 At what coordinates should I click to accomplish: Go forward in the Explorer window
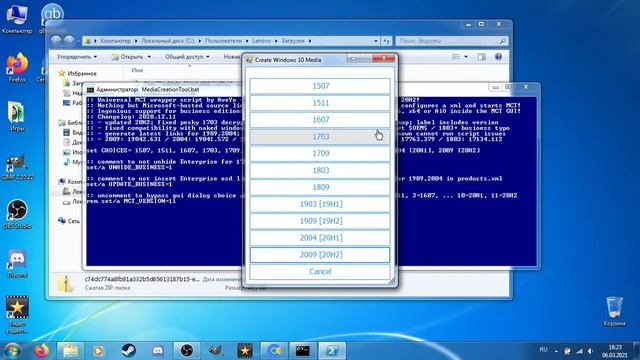(x=69, y=40)
